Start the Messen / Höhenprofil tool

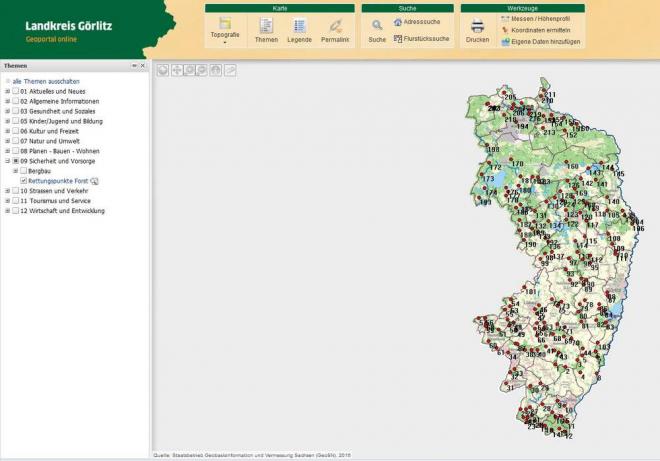click(535, 19)
